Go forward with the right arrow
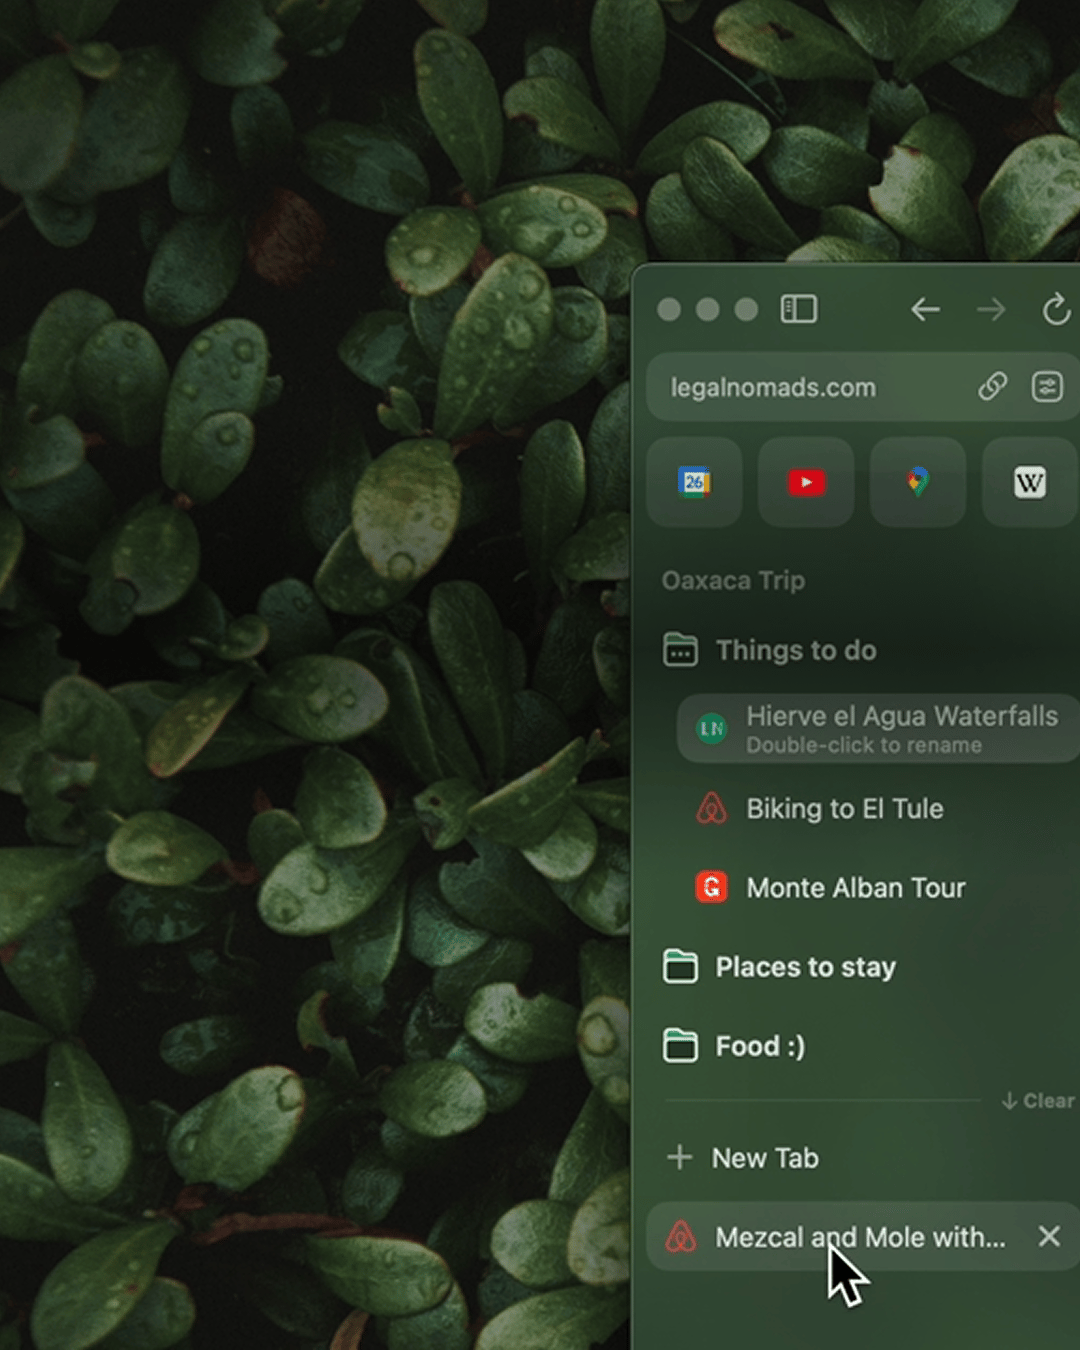This screenshot has width=1080, height=1350. click(991, 310)
